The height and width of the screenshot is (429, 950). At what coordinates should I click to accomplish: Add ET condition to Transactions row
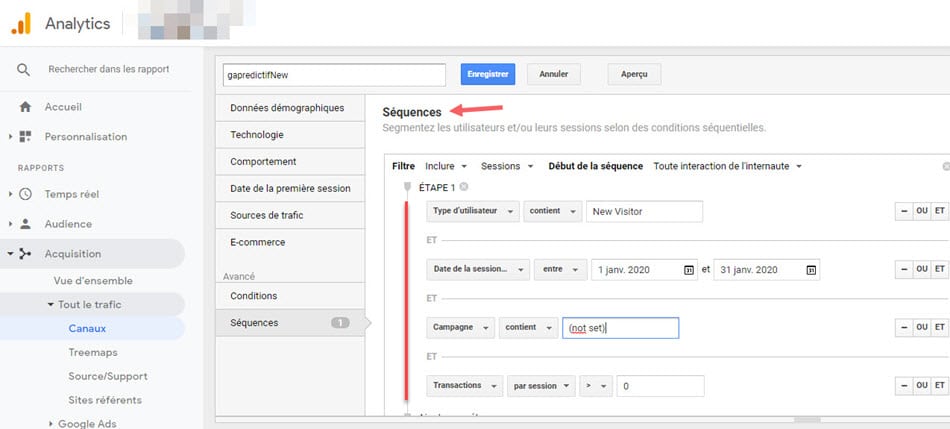click(x=940, y=385)
